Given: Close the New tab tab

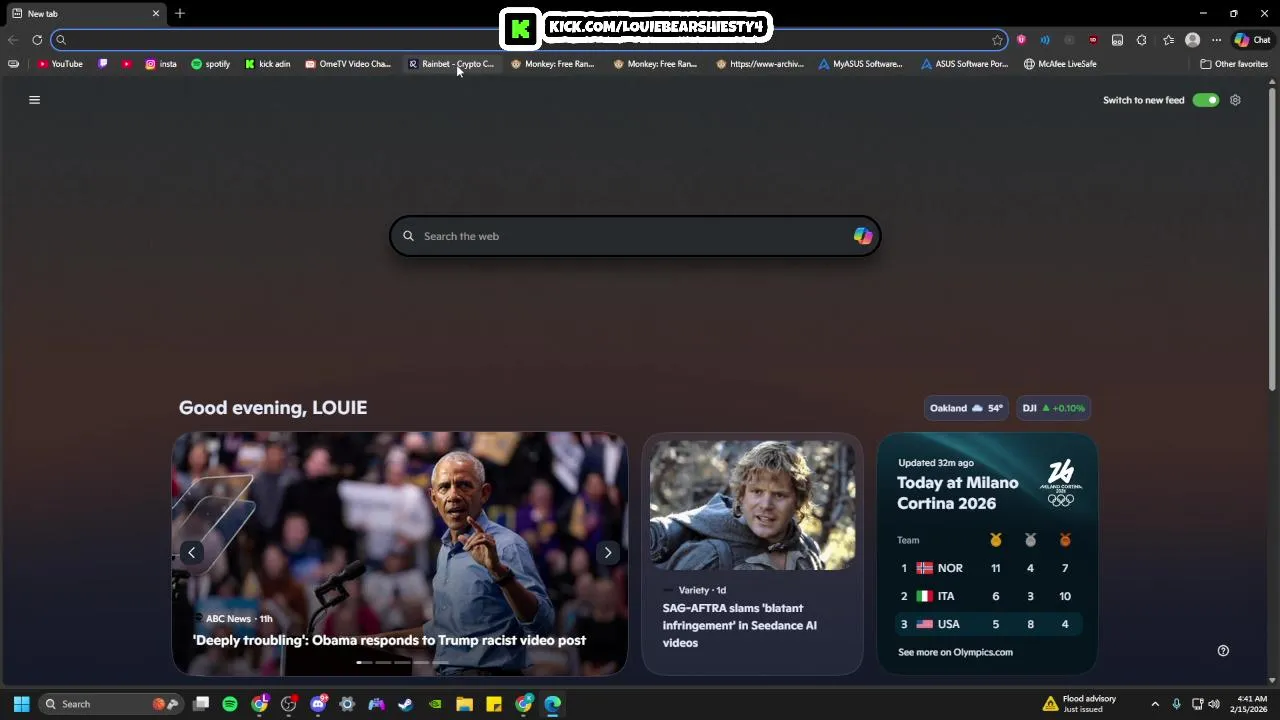Looking at the screenshot, I should point(156,14).
